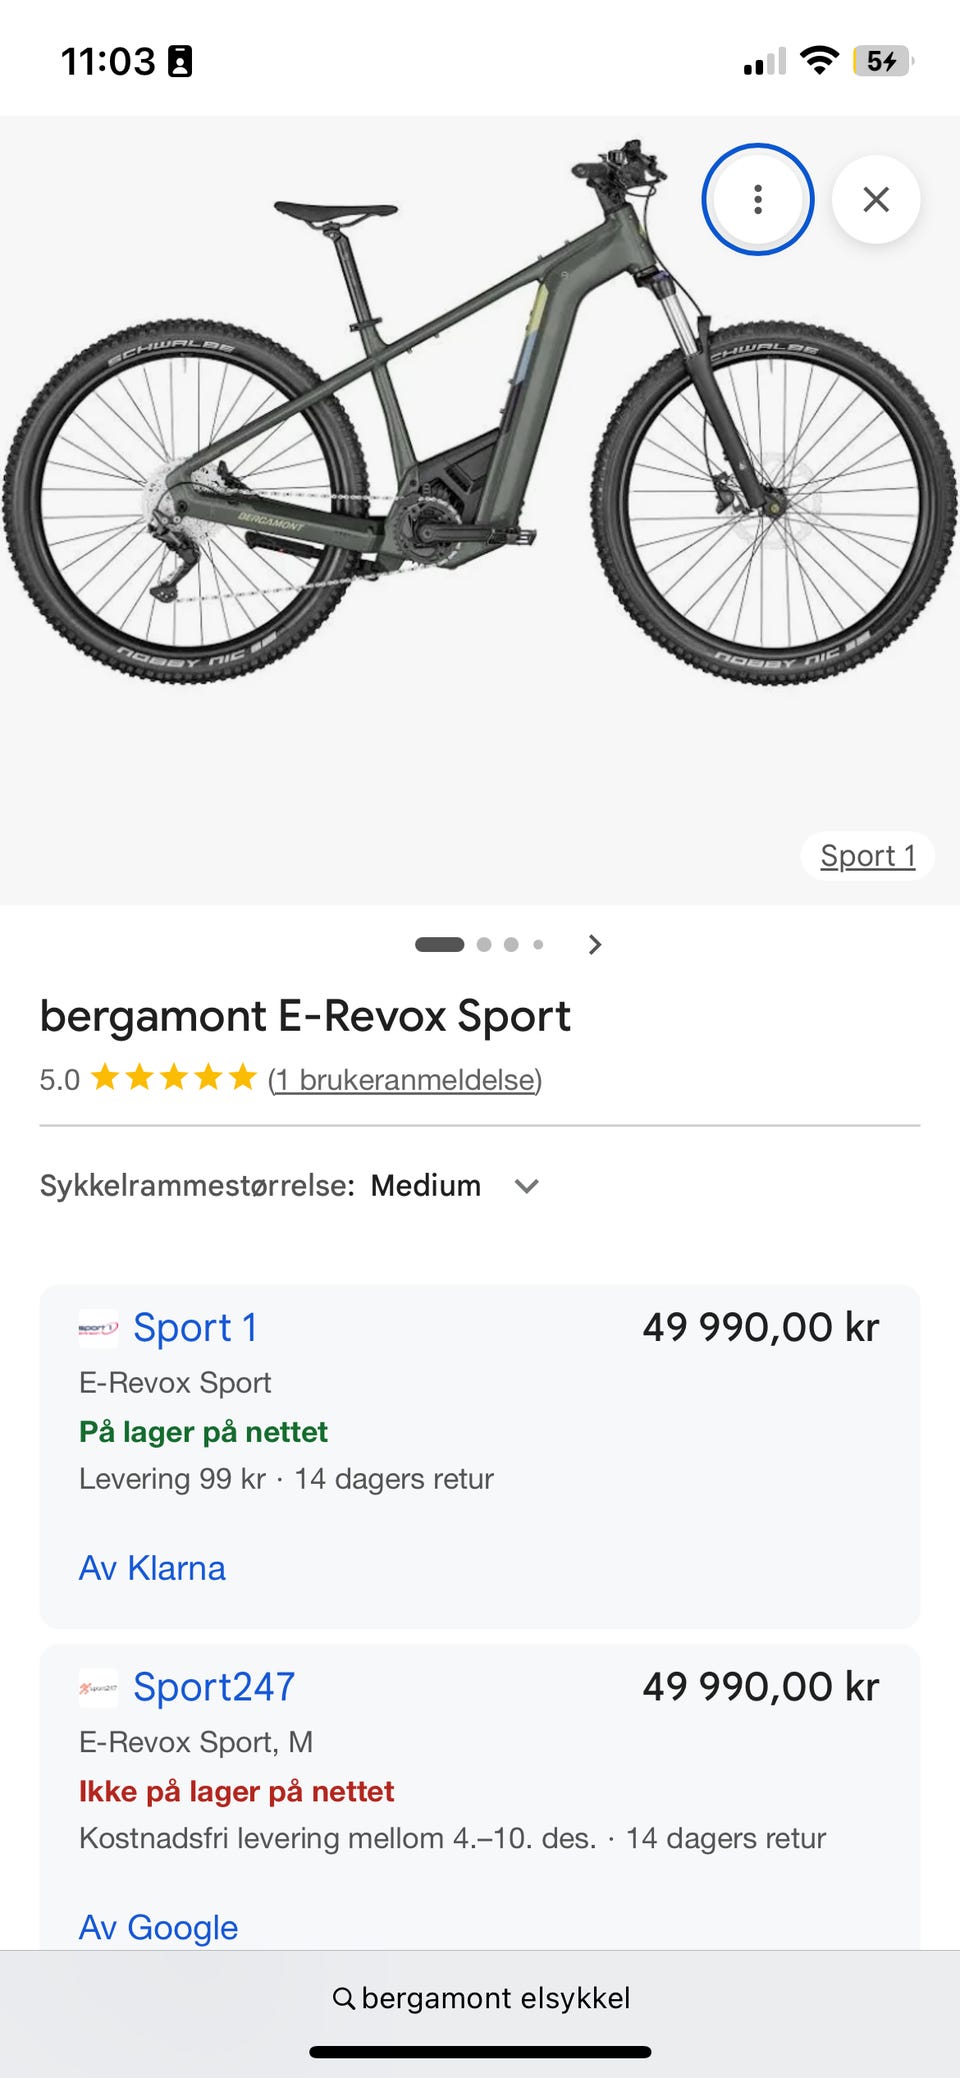Tap the Sport247 49 990,00 kr price

761,1687
